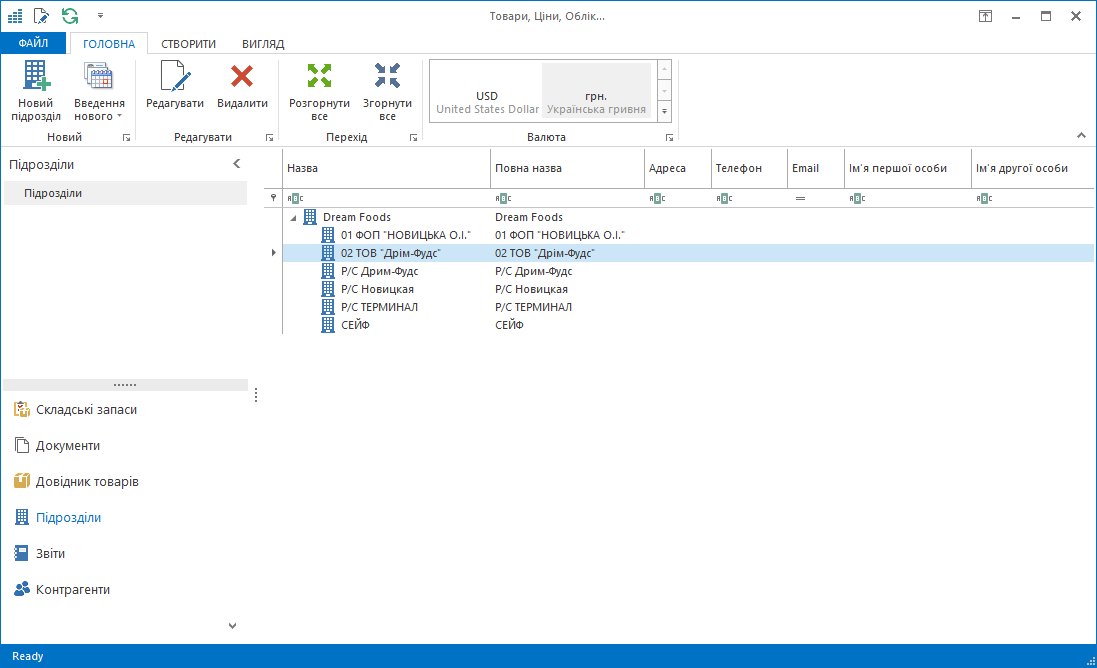Click the filter row funnel icon
This screenshot has width=1097, height=668.
point(273,198)
